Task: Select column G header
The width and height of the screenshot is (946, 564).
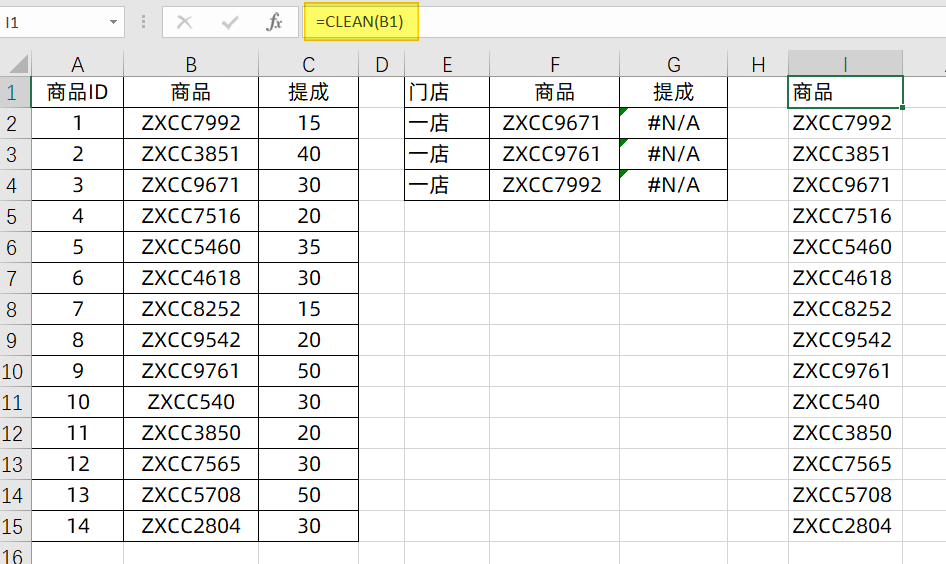Action: pyautogui.click(x=673, y=64)
